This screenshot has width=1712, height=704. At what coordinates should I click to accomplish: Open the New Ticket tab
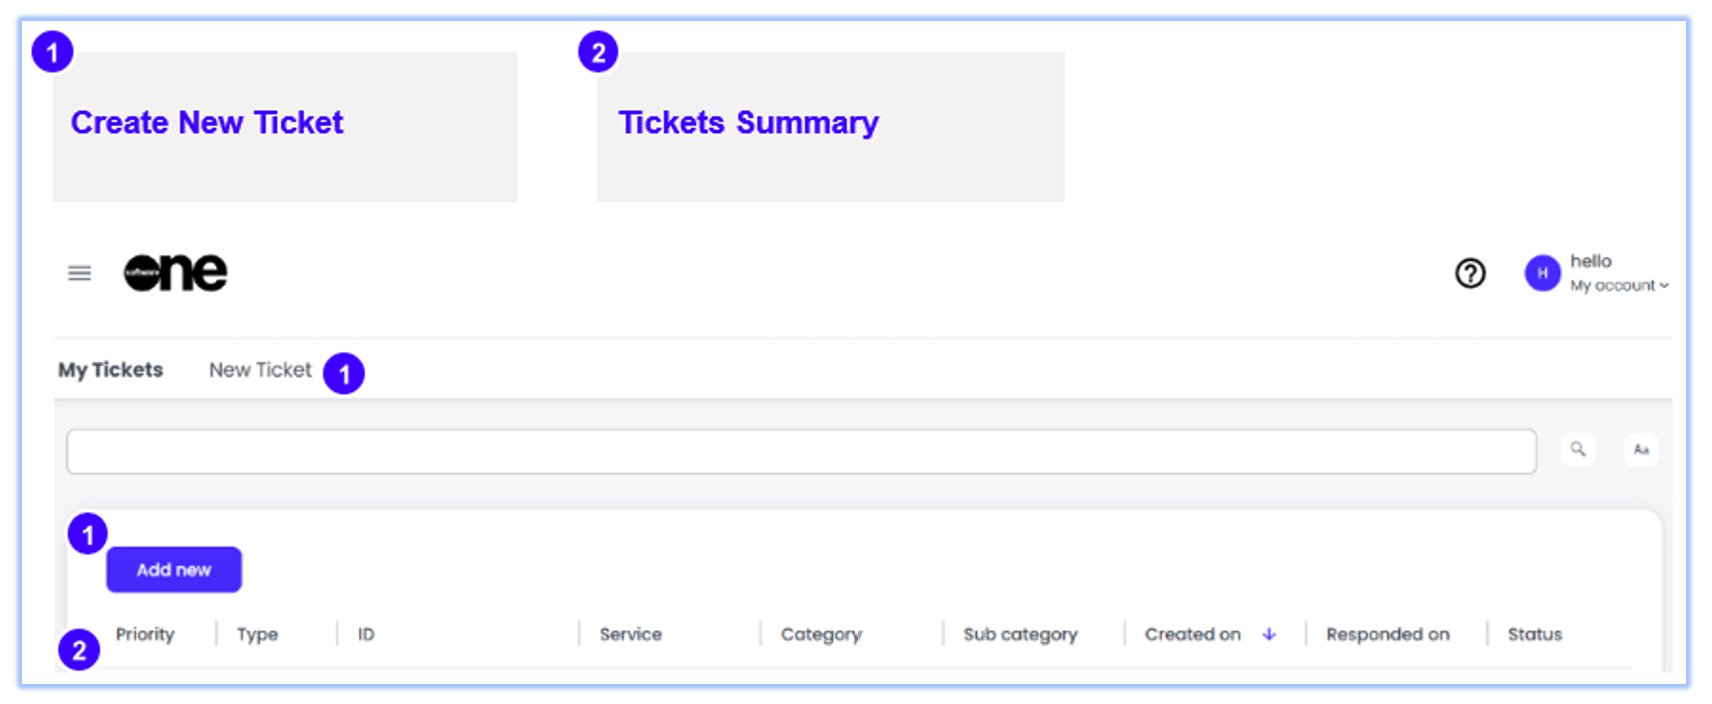coord(260,370)
